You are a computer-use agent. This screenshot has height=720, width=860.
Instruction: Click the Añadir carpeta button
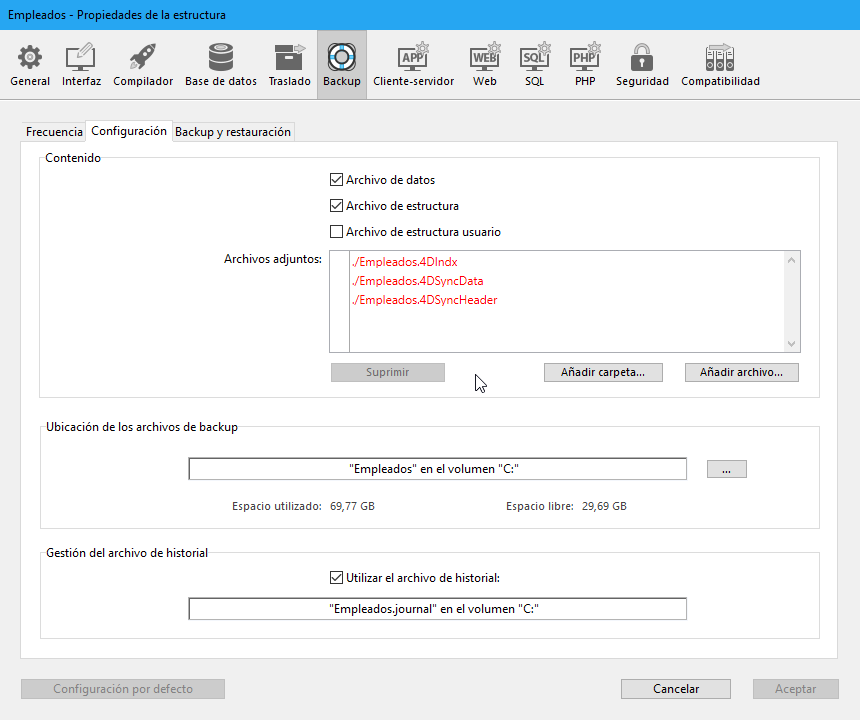[602, 372]
